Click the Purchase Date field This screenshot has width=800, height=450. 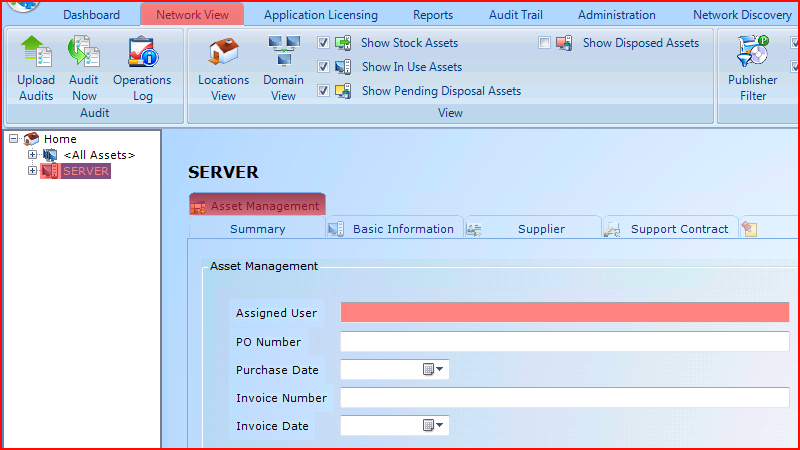click(394, 369)
